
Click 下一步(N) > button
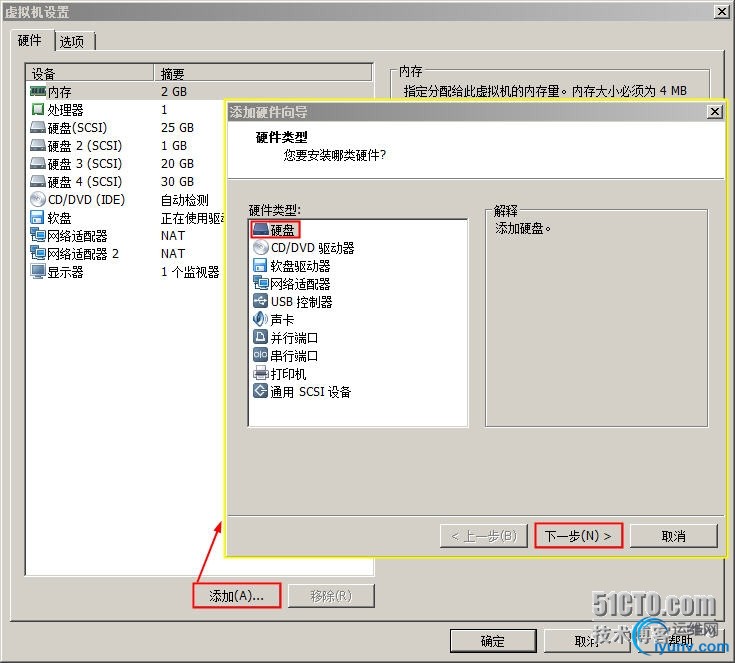coord(578,535)
